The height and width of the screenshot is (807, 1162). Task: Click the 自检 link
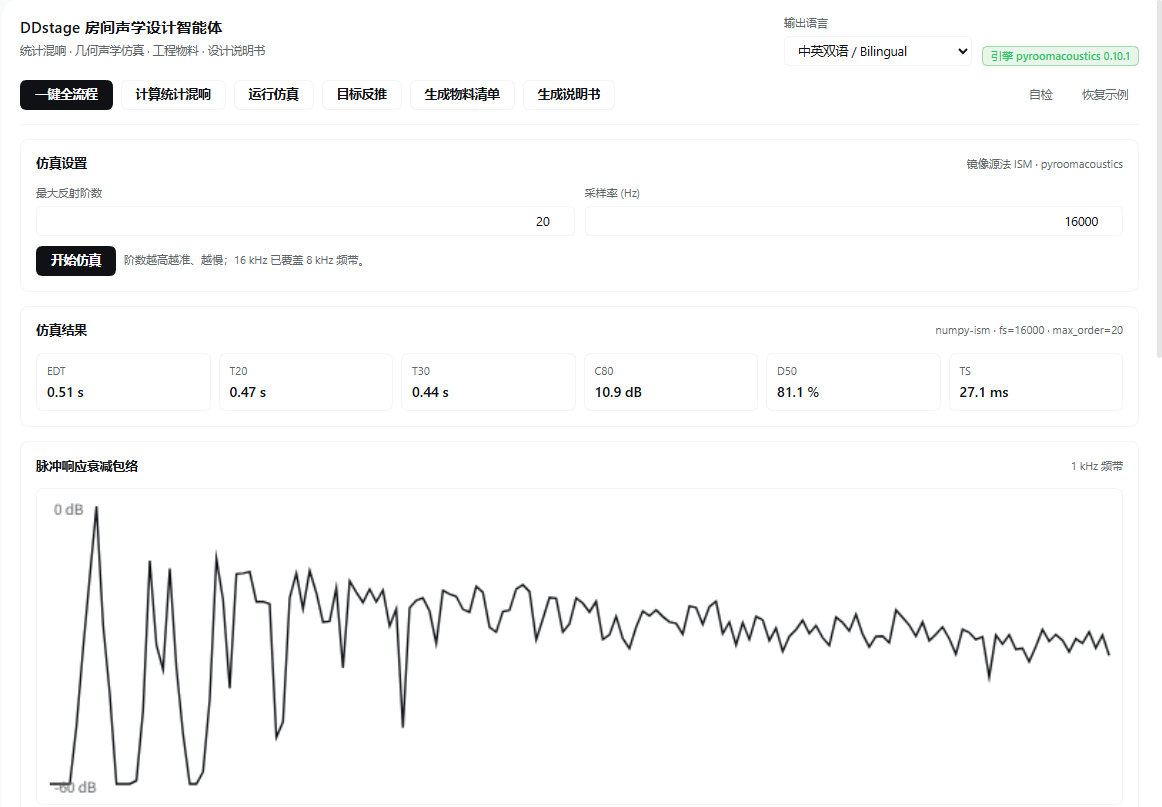pyautogui.click(x=1040, y=95)
